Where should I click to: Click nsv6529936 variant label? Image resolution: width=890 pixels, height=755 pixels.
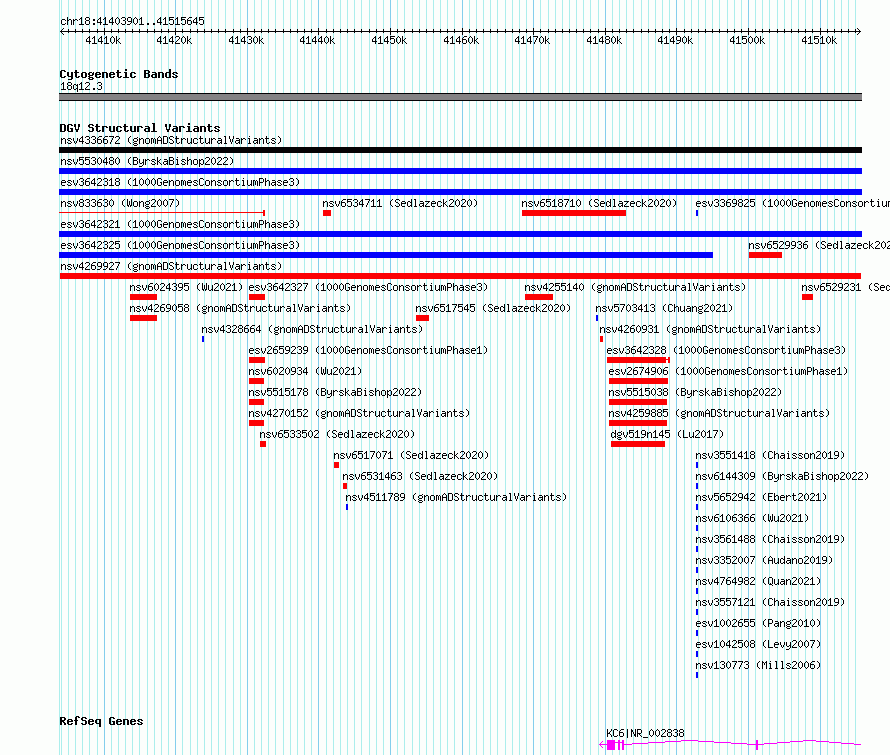pos(819,245)
